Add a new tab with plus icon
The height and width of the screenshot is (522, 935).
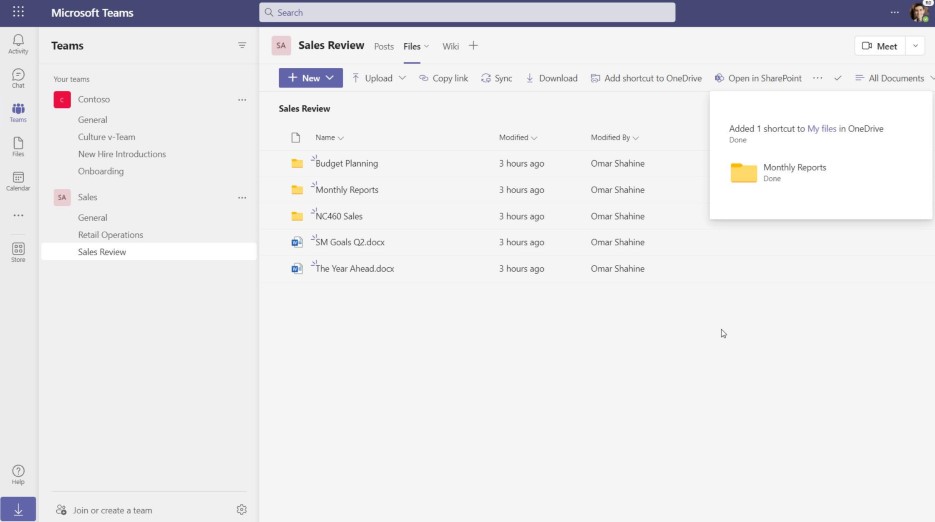pos(473,45)
